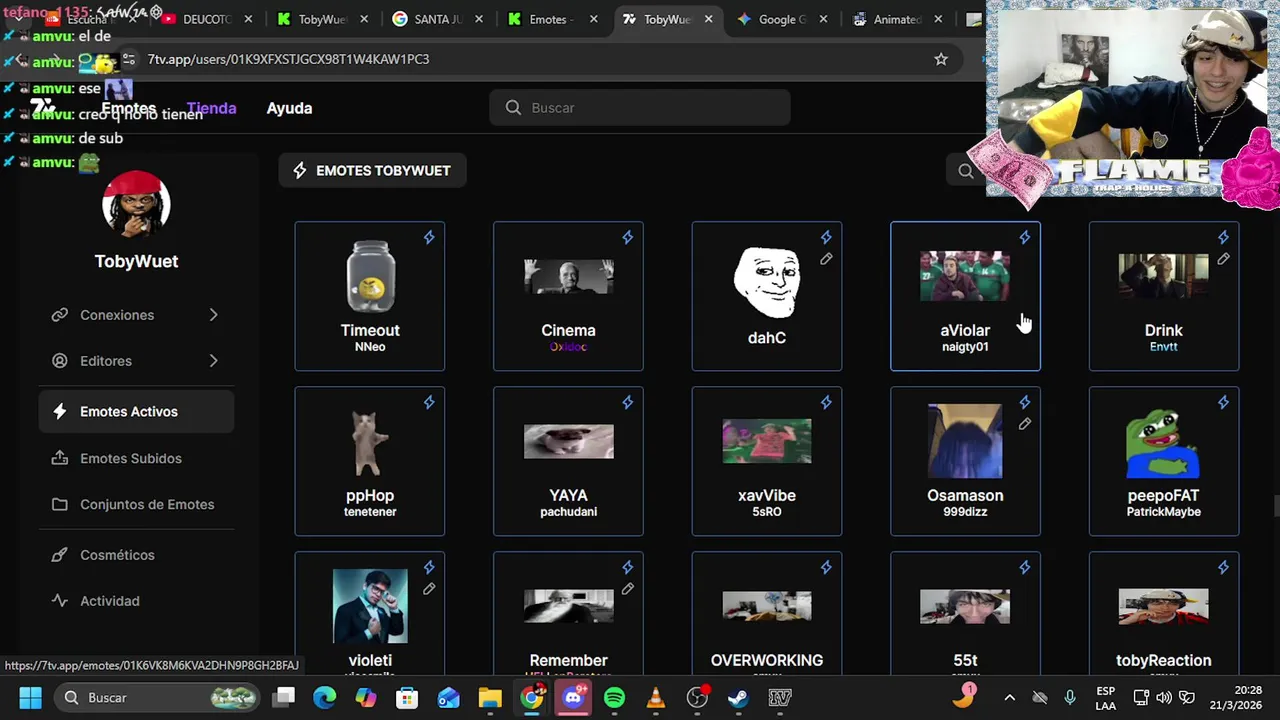Click the lightning bolt icon on violeti card

(429, 568)
